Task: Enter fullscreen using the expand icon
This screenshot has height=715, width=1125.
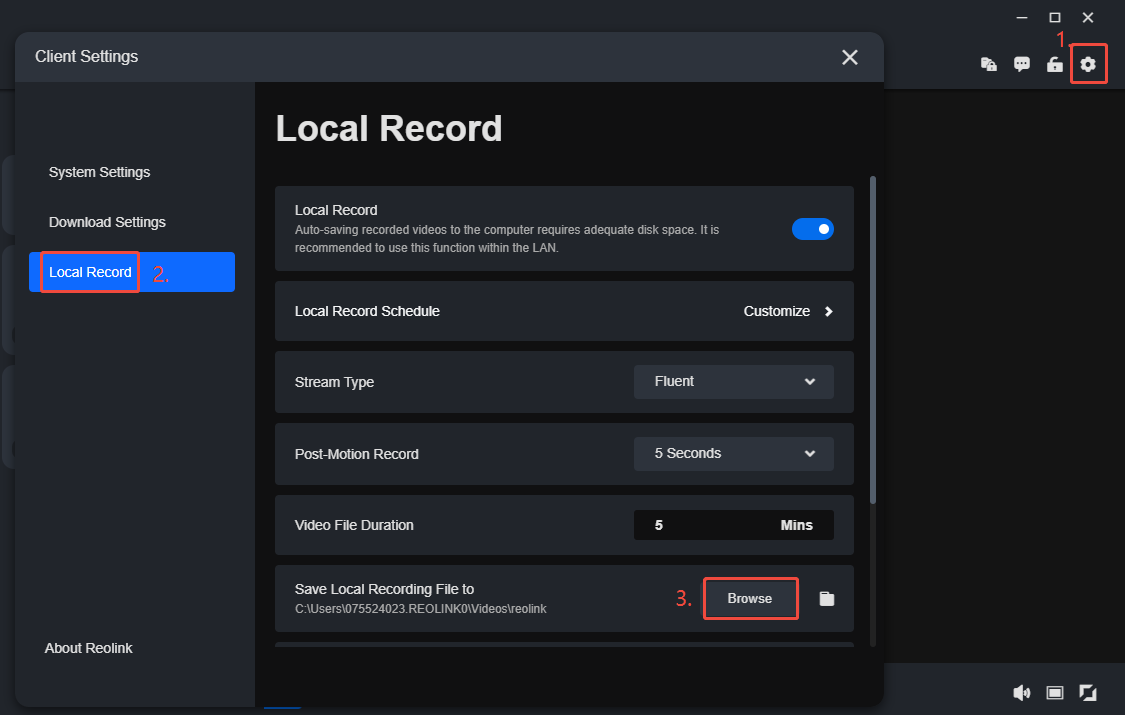Action: [x=1087, y=692]
